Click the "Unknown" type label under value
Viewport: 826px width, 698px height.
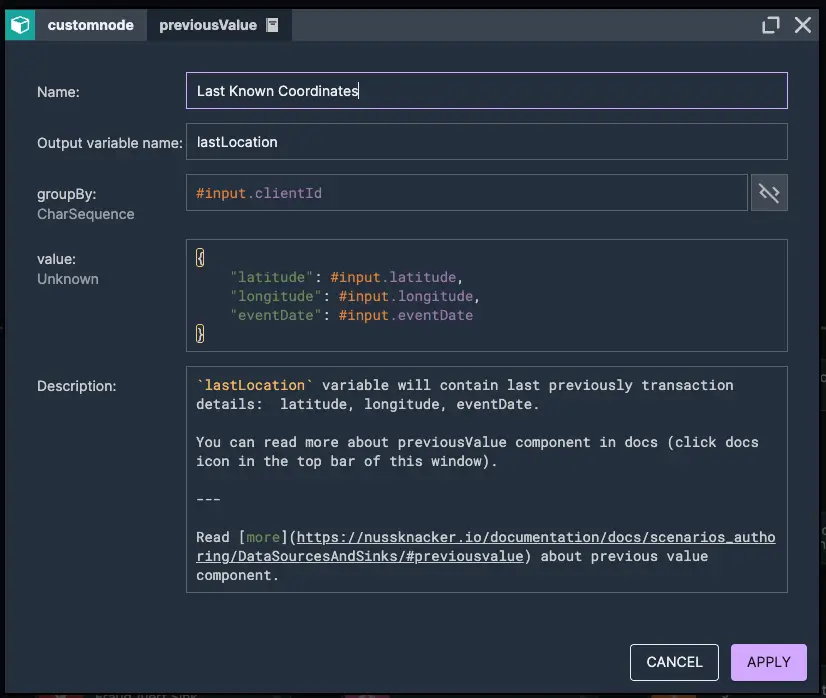tap(67, 279)
